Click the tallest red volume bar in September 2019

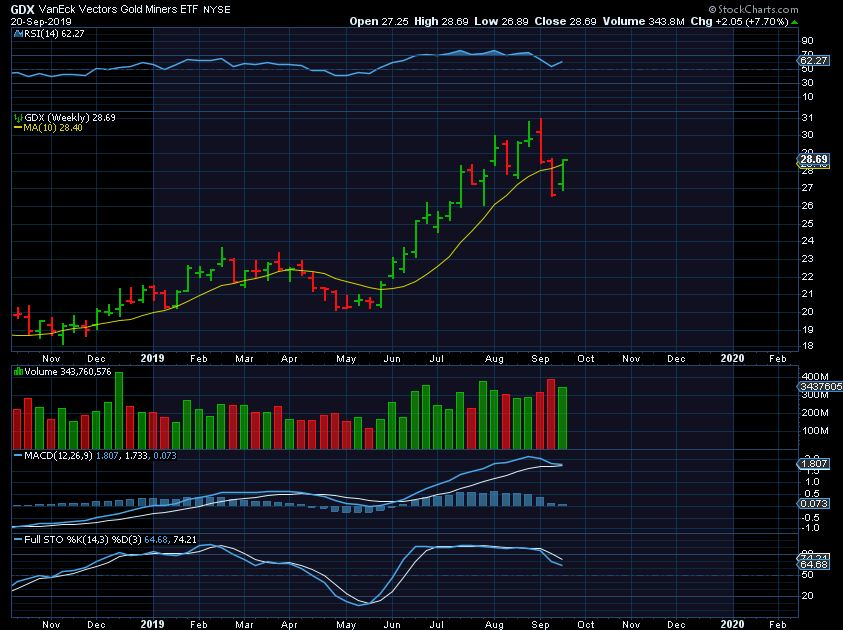551,414
